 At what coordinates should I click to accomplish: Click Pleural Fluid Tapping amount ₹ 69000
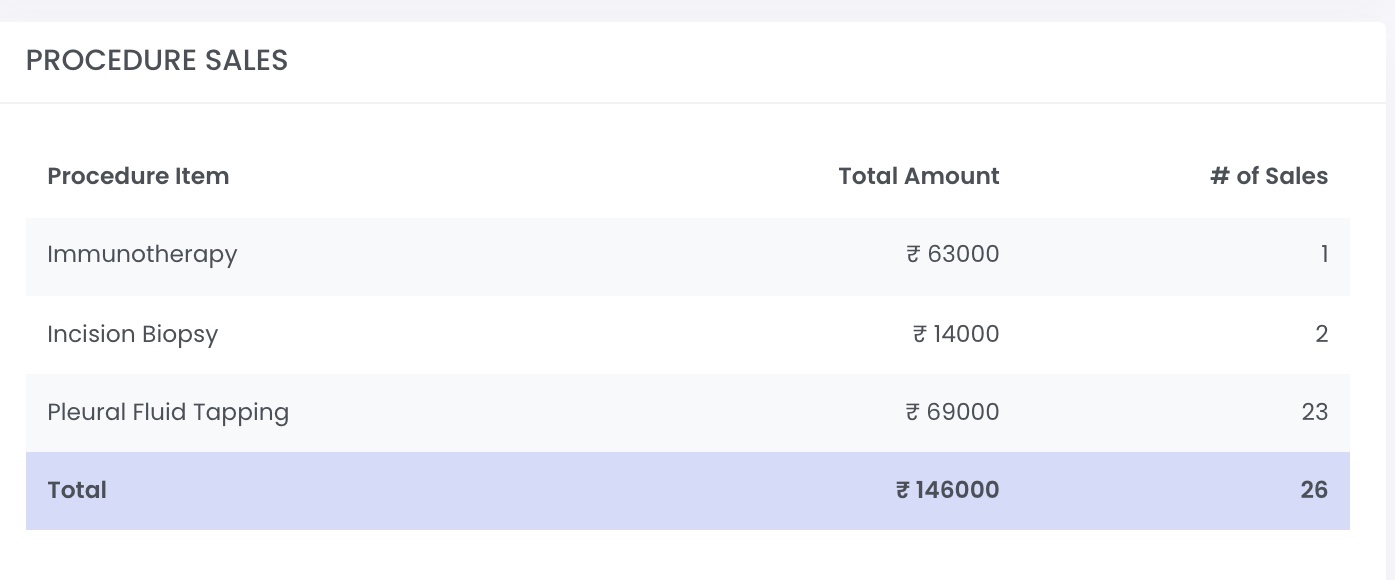click(x=953, y=412)
